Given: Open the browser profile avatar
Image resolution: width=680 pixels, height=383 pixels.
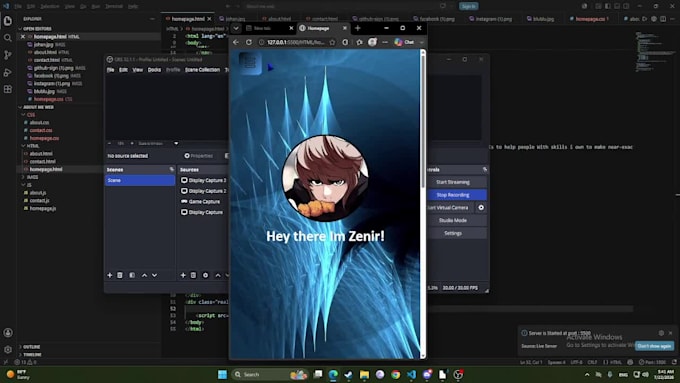Looking at the screenshot, I should pos(372,42).
